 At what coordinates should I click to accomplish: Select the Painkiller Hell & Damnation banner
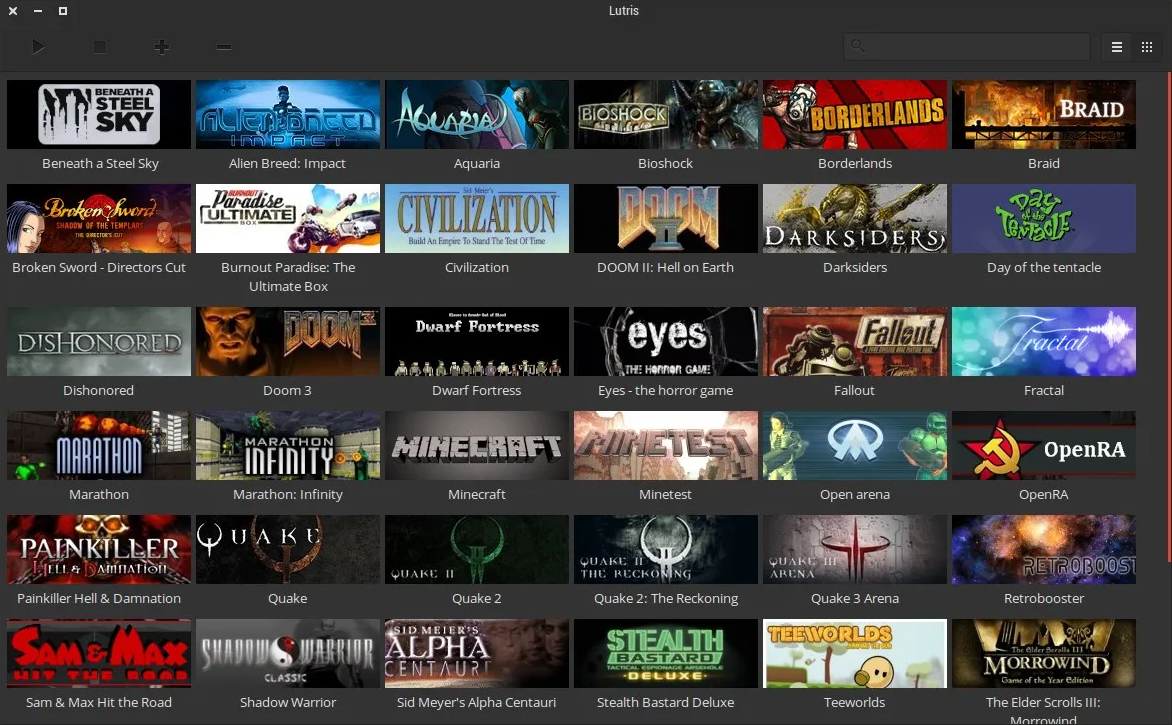coord(99,549)
